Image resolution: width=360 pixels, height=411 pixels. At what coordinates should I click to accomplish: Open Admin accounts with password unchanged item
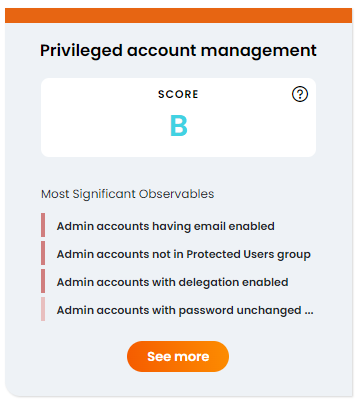click(185, 310)
